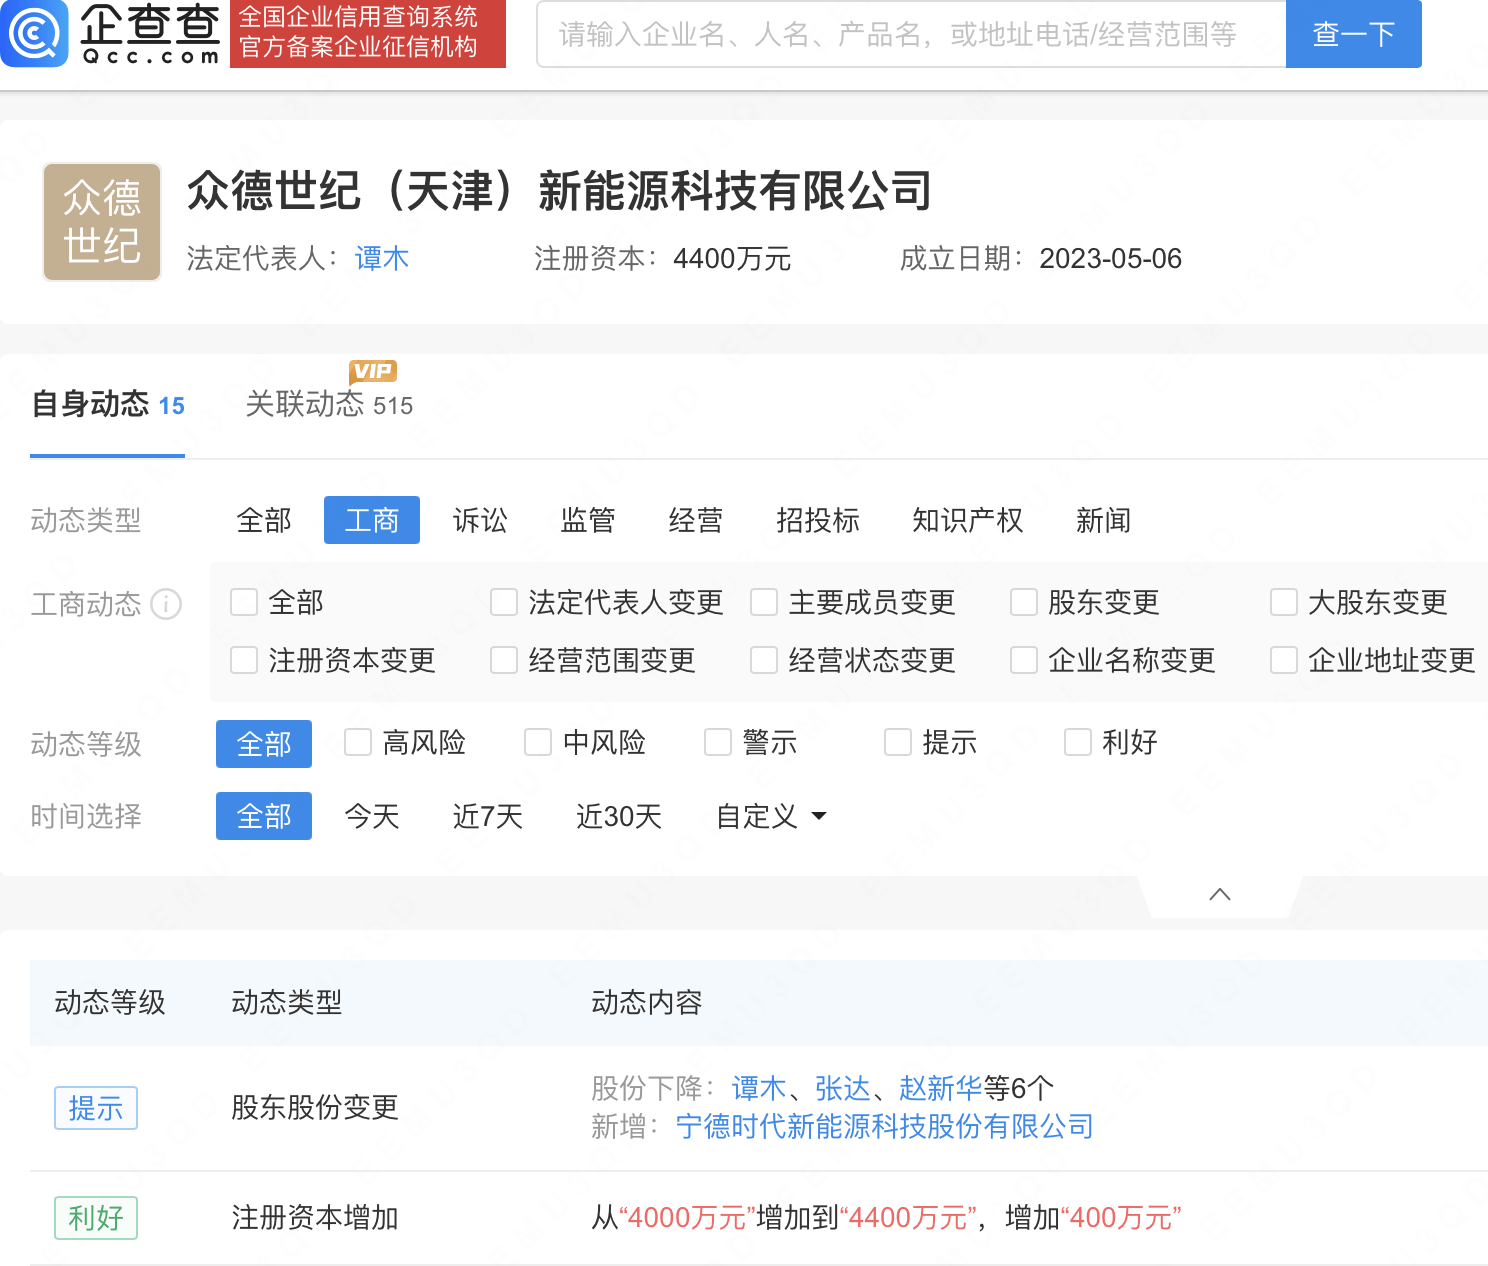1488x1266 pixels.
Task: Select the 诉讼 dynamic type
Action: (480, 520)
